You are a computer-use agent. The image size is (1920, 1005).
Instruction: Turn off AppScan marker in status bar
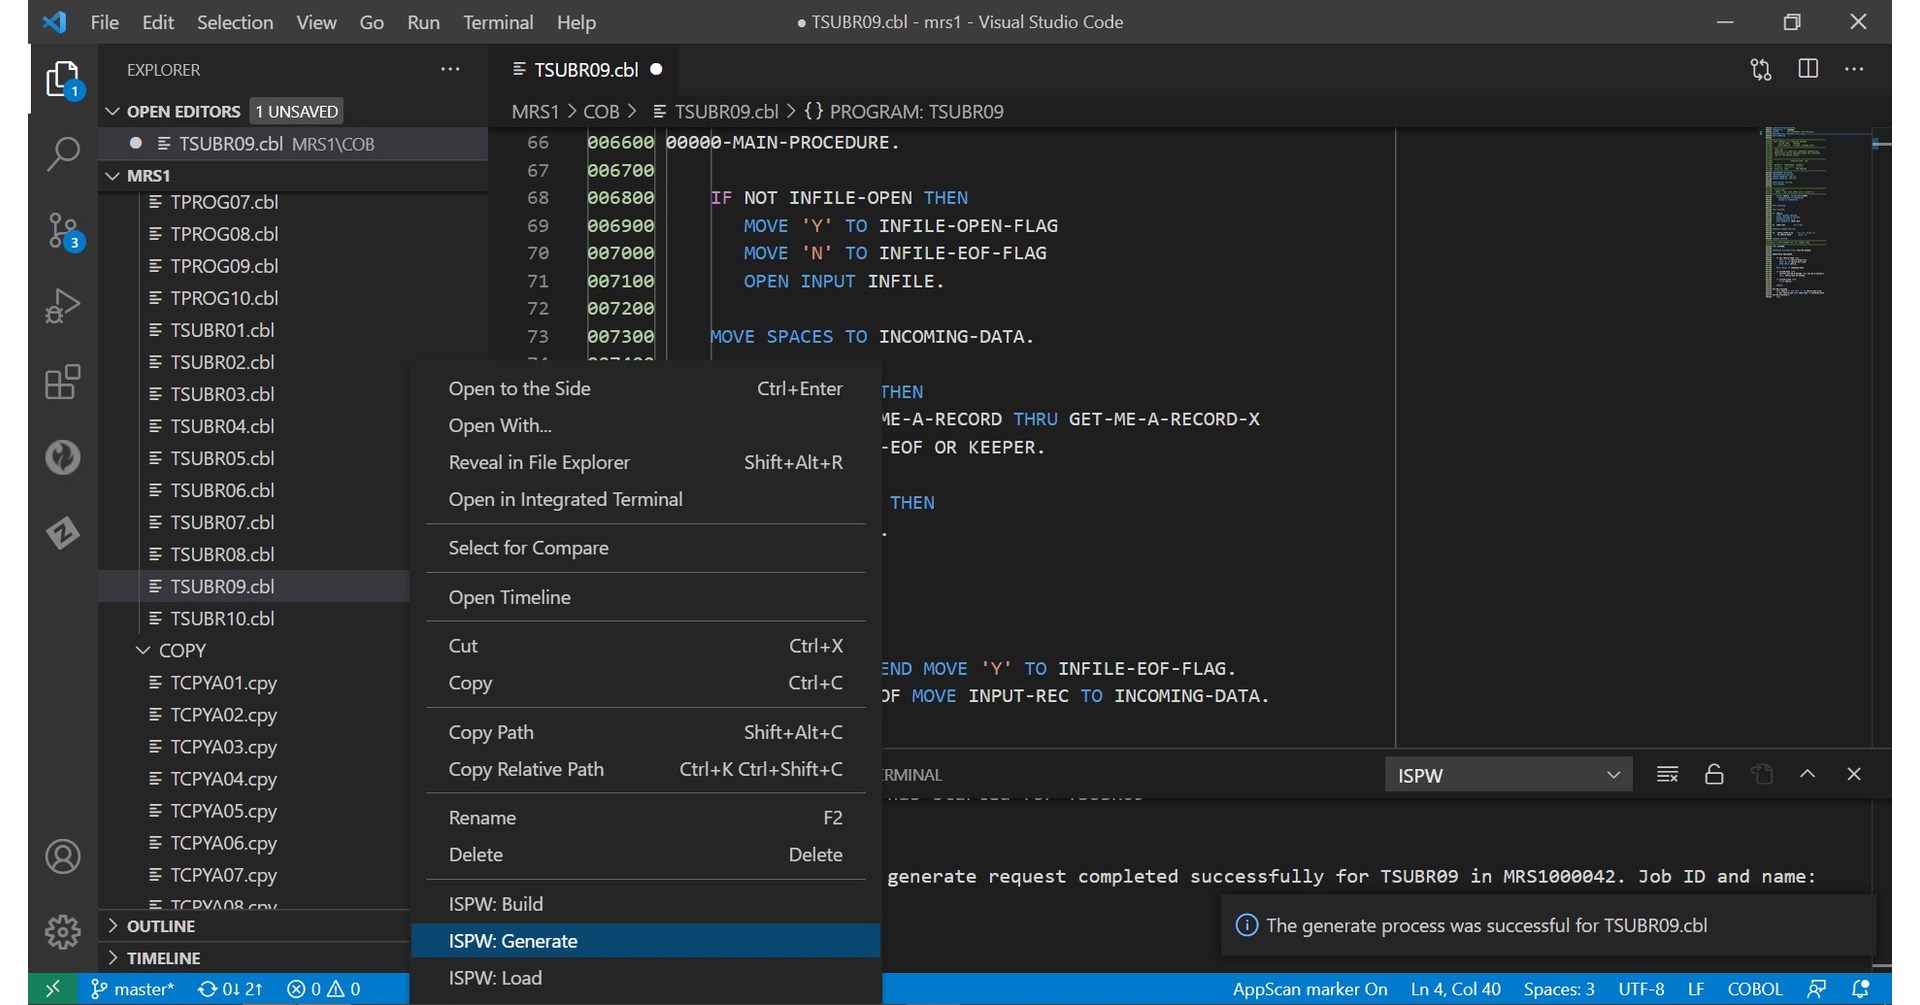1310,988
